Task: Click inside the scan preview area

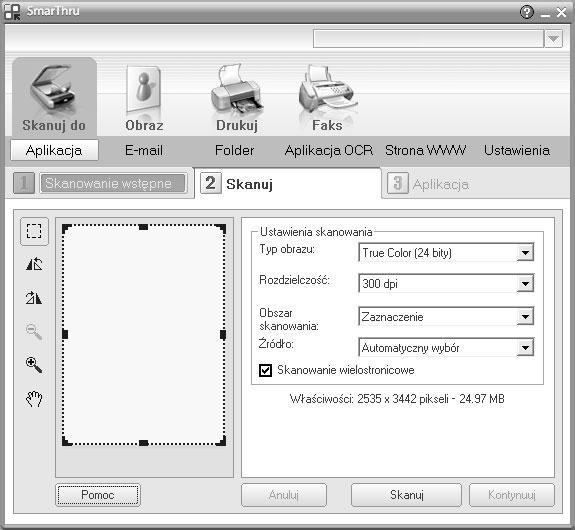Action: tap(144, 335)
